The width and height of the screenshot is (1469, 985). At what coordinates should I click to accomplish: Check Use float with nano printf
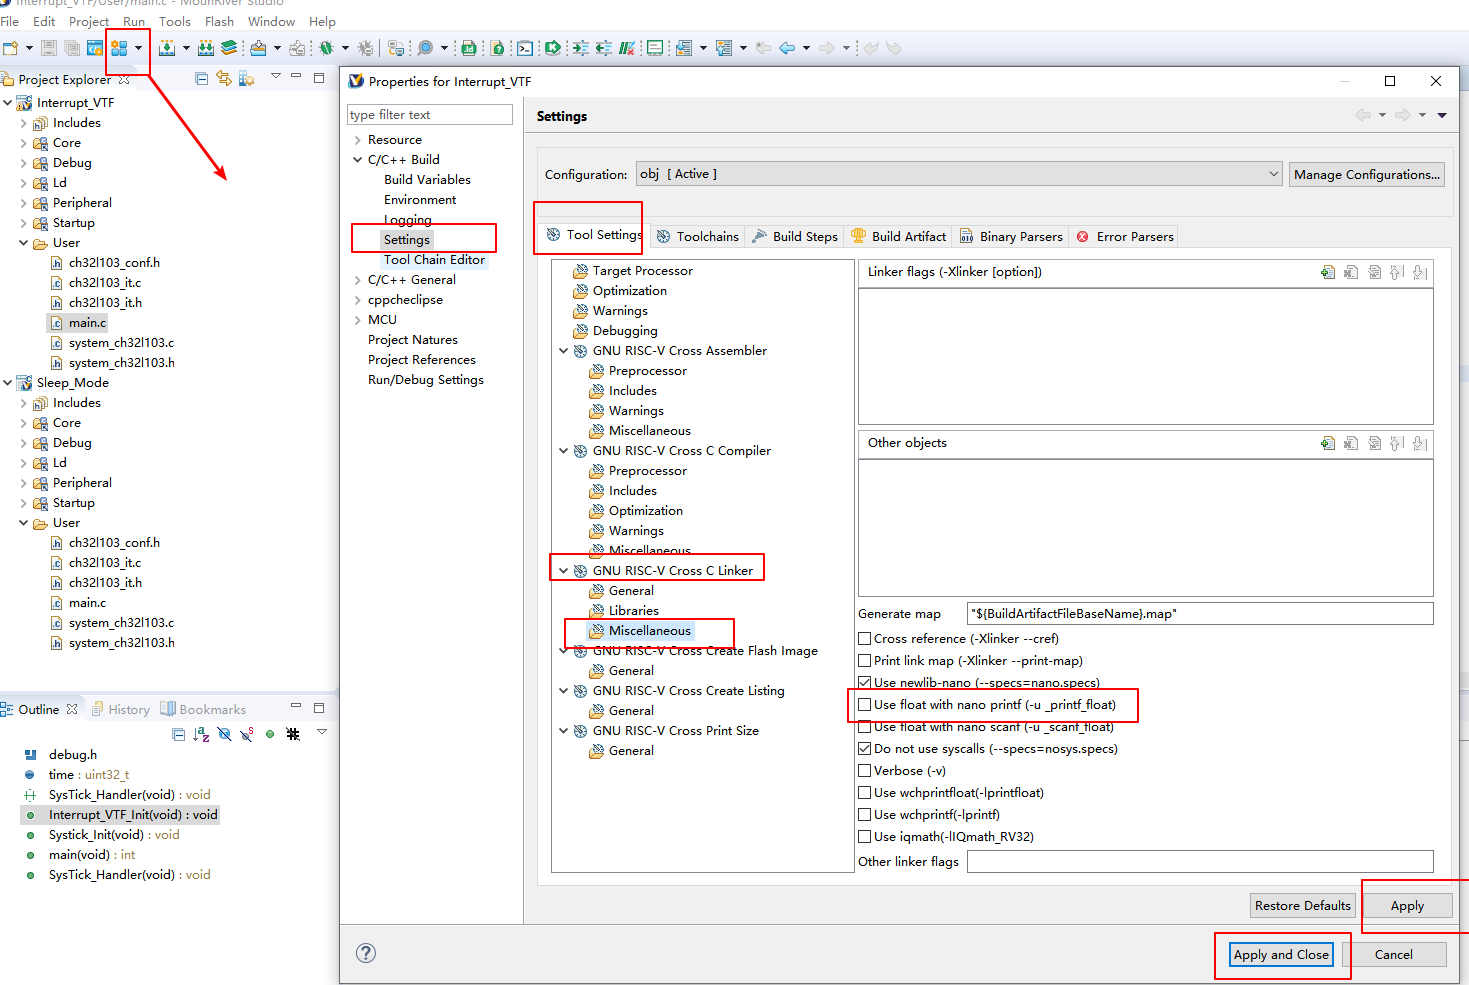click(x=864, y=704)
